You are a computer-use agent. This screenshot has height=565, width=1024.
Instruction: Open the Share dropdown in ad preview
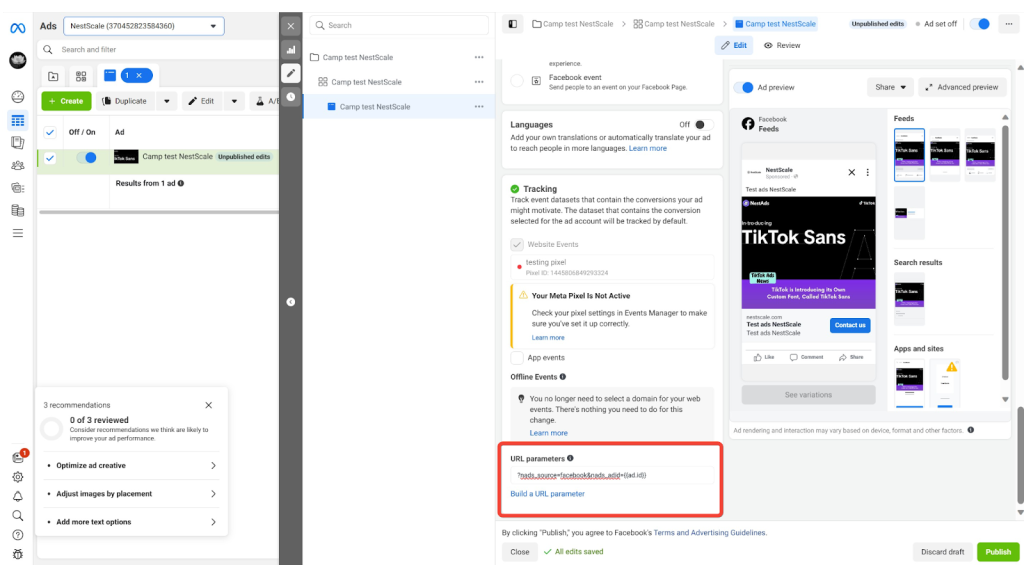[890, 87]
